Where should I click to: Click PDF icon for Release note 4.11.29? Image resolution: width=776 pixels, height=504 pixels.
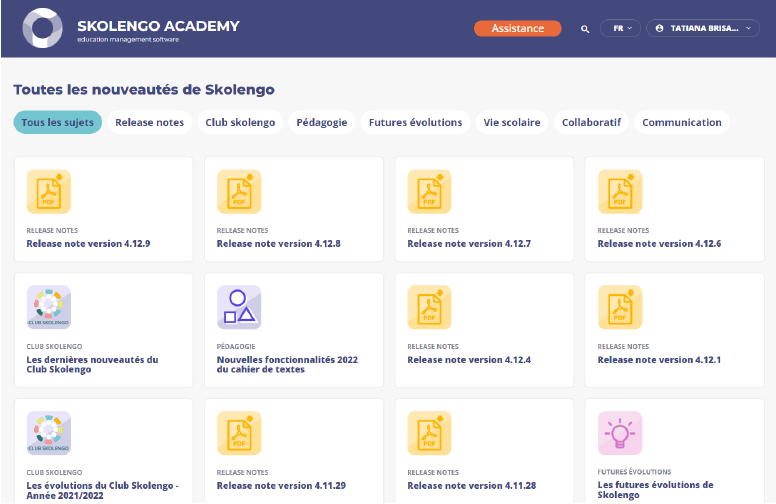point(239,433)
